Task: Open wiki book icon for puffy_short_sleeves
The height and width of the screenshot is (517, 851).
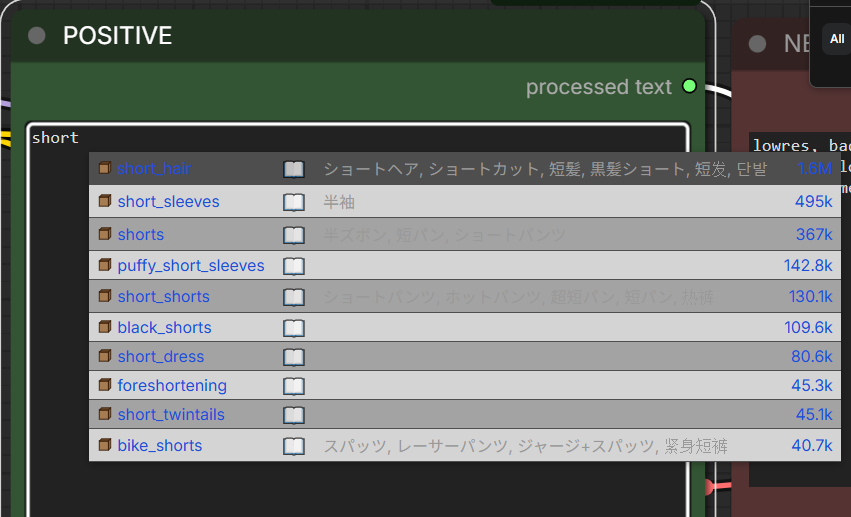Action: 294,266
